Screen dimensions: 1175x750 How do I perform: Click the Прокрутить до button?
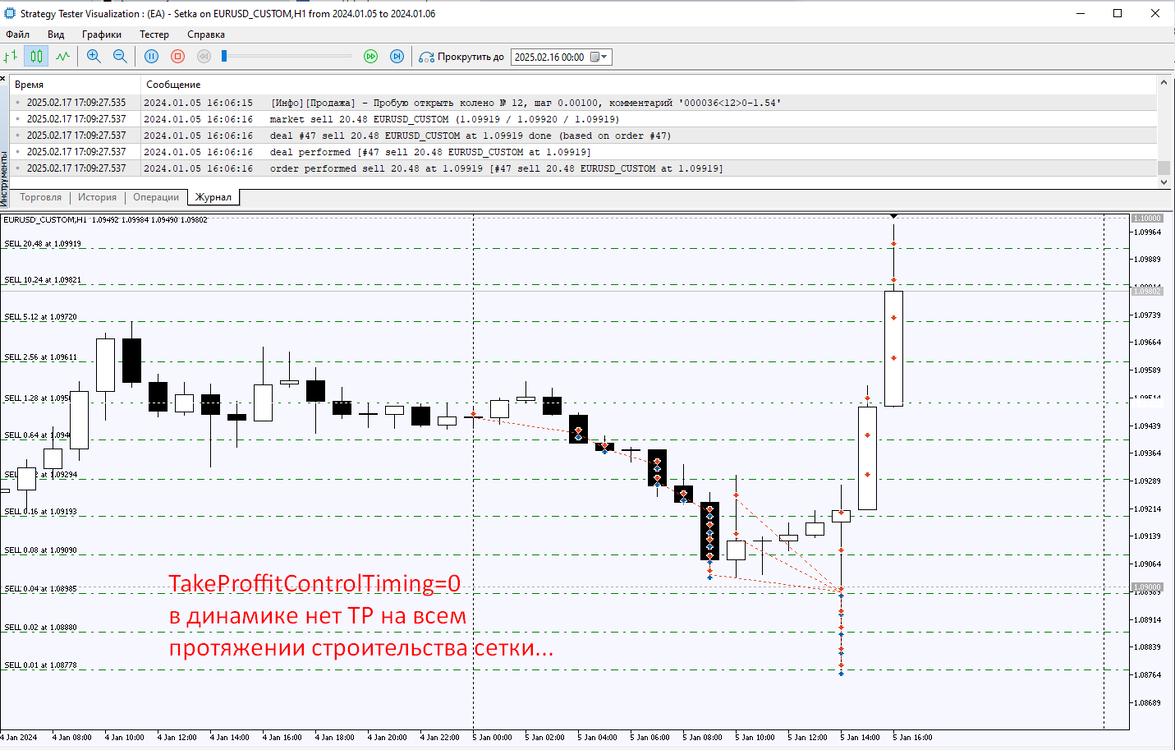tap(462, 57)
